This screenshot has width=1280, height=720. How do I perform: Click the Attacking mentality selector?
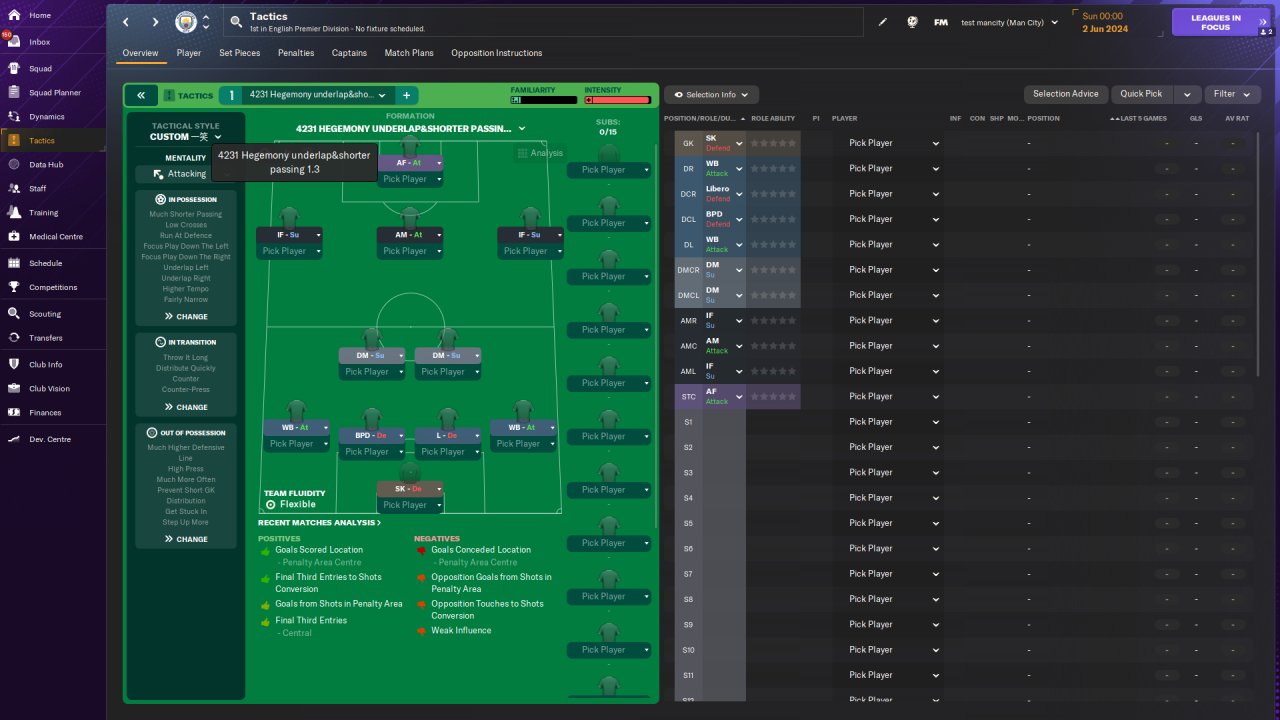185,174
